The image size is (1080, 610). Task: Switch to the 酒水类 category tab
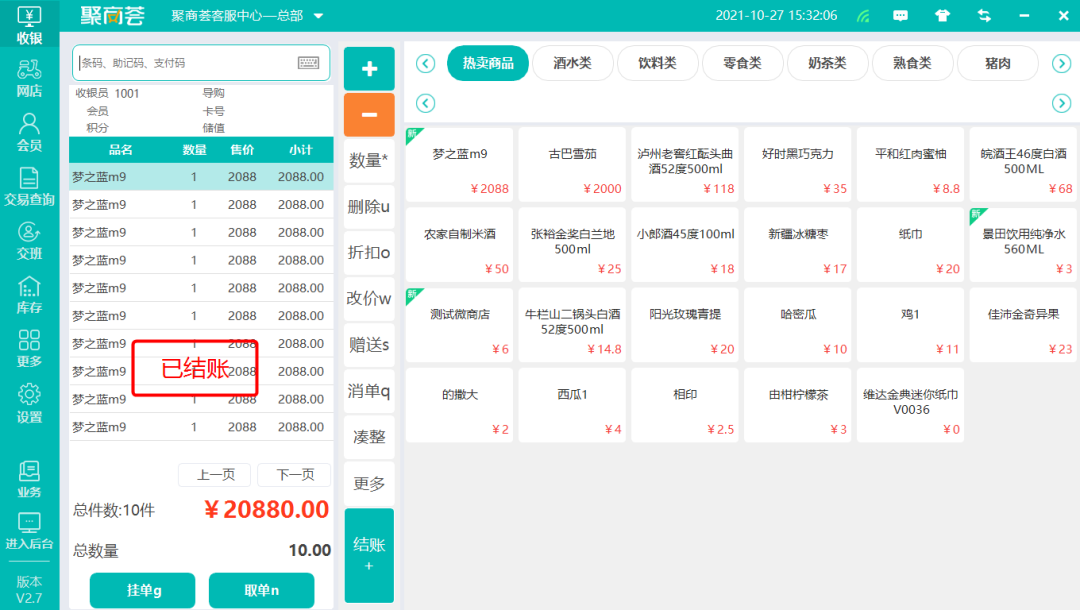572,63
